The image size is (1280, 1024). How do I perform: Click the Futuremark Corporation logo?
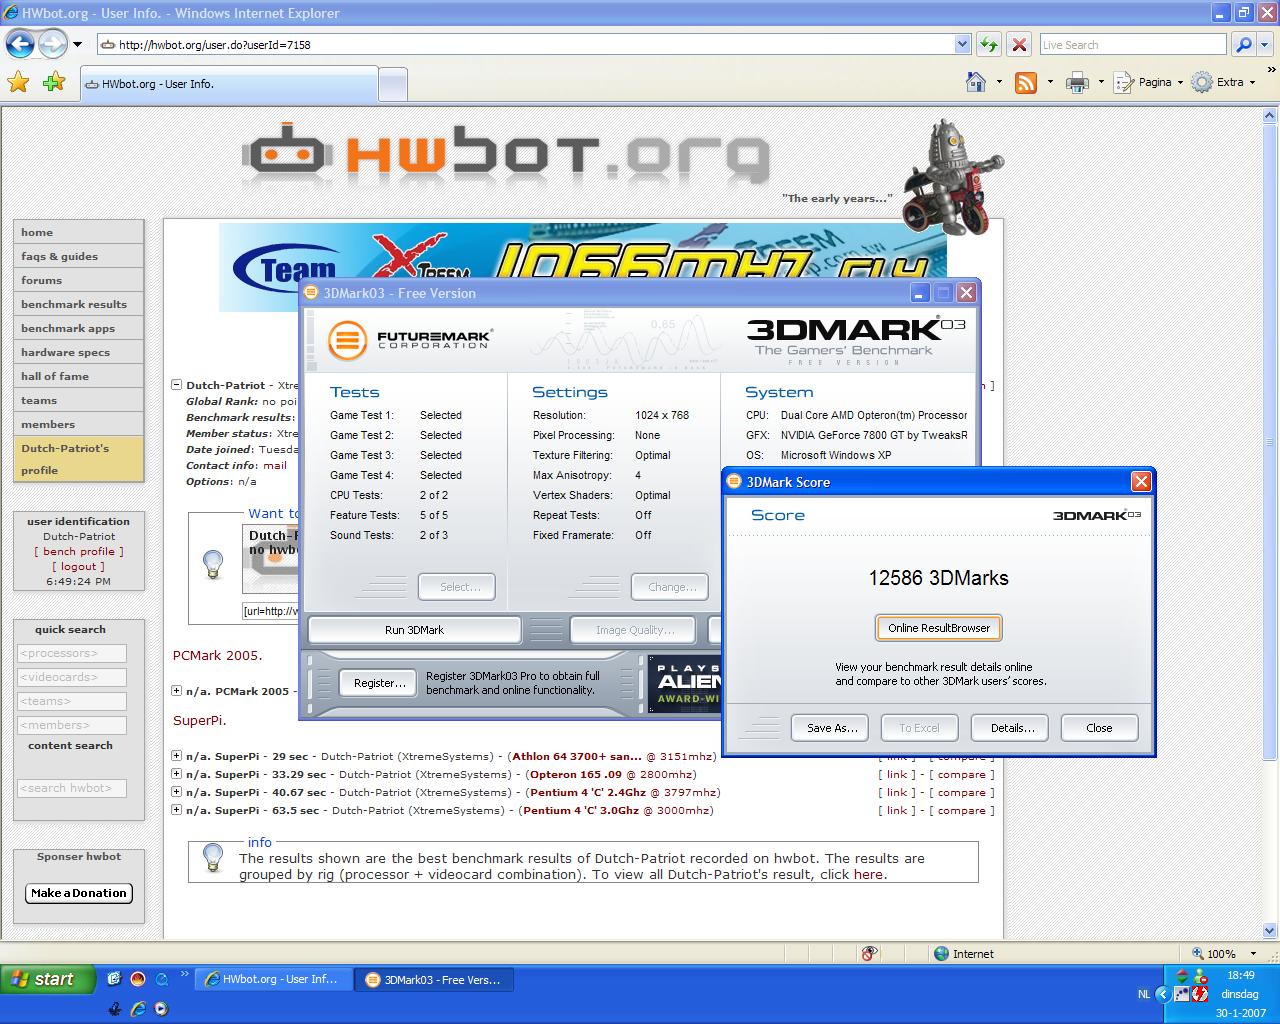[410, 339]
